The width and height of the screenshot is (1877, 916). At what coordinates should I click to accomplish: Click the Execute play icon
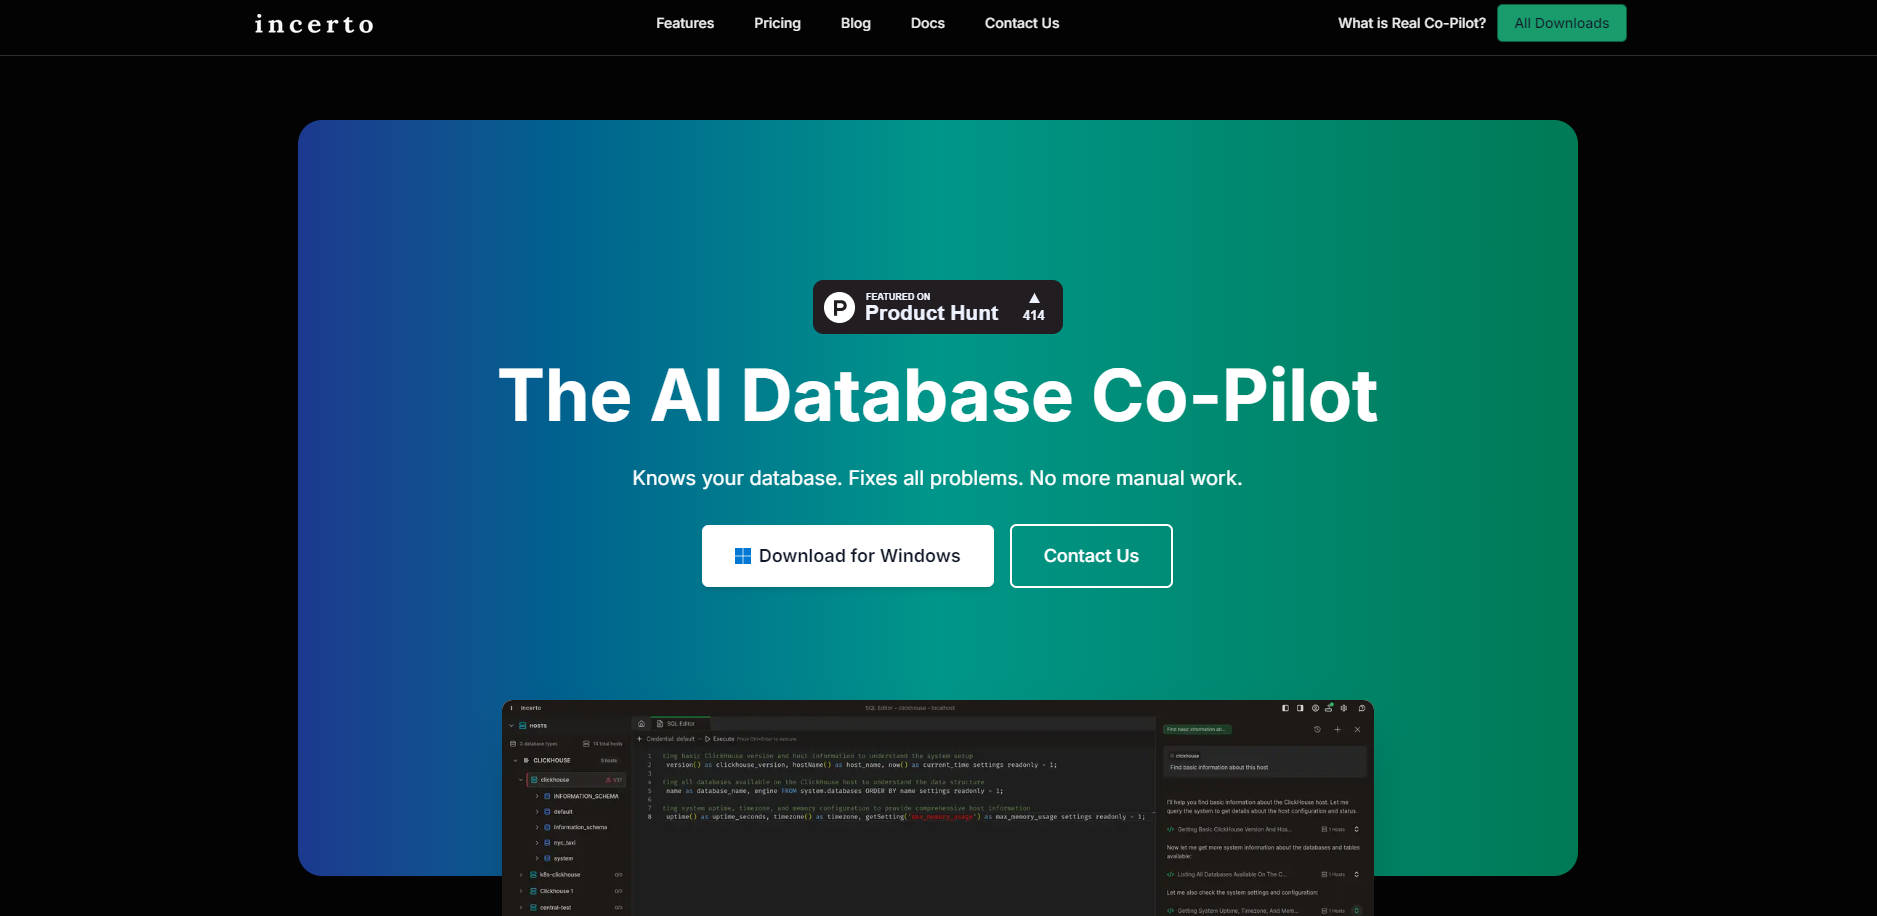tap(708, 739)
